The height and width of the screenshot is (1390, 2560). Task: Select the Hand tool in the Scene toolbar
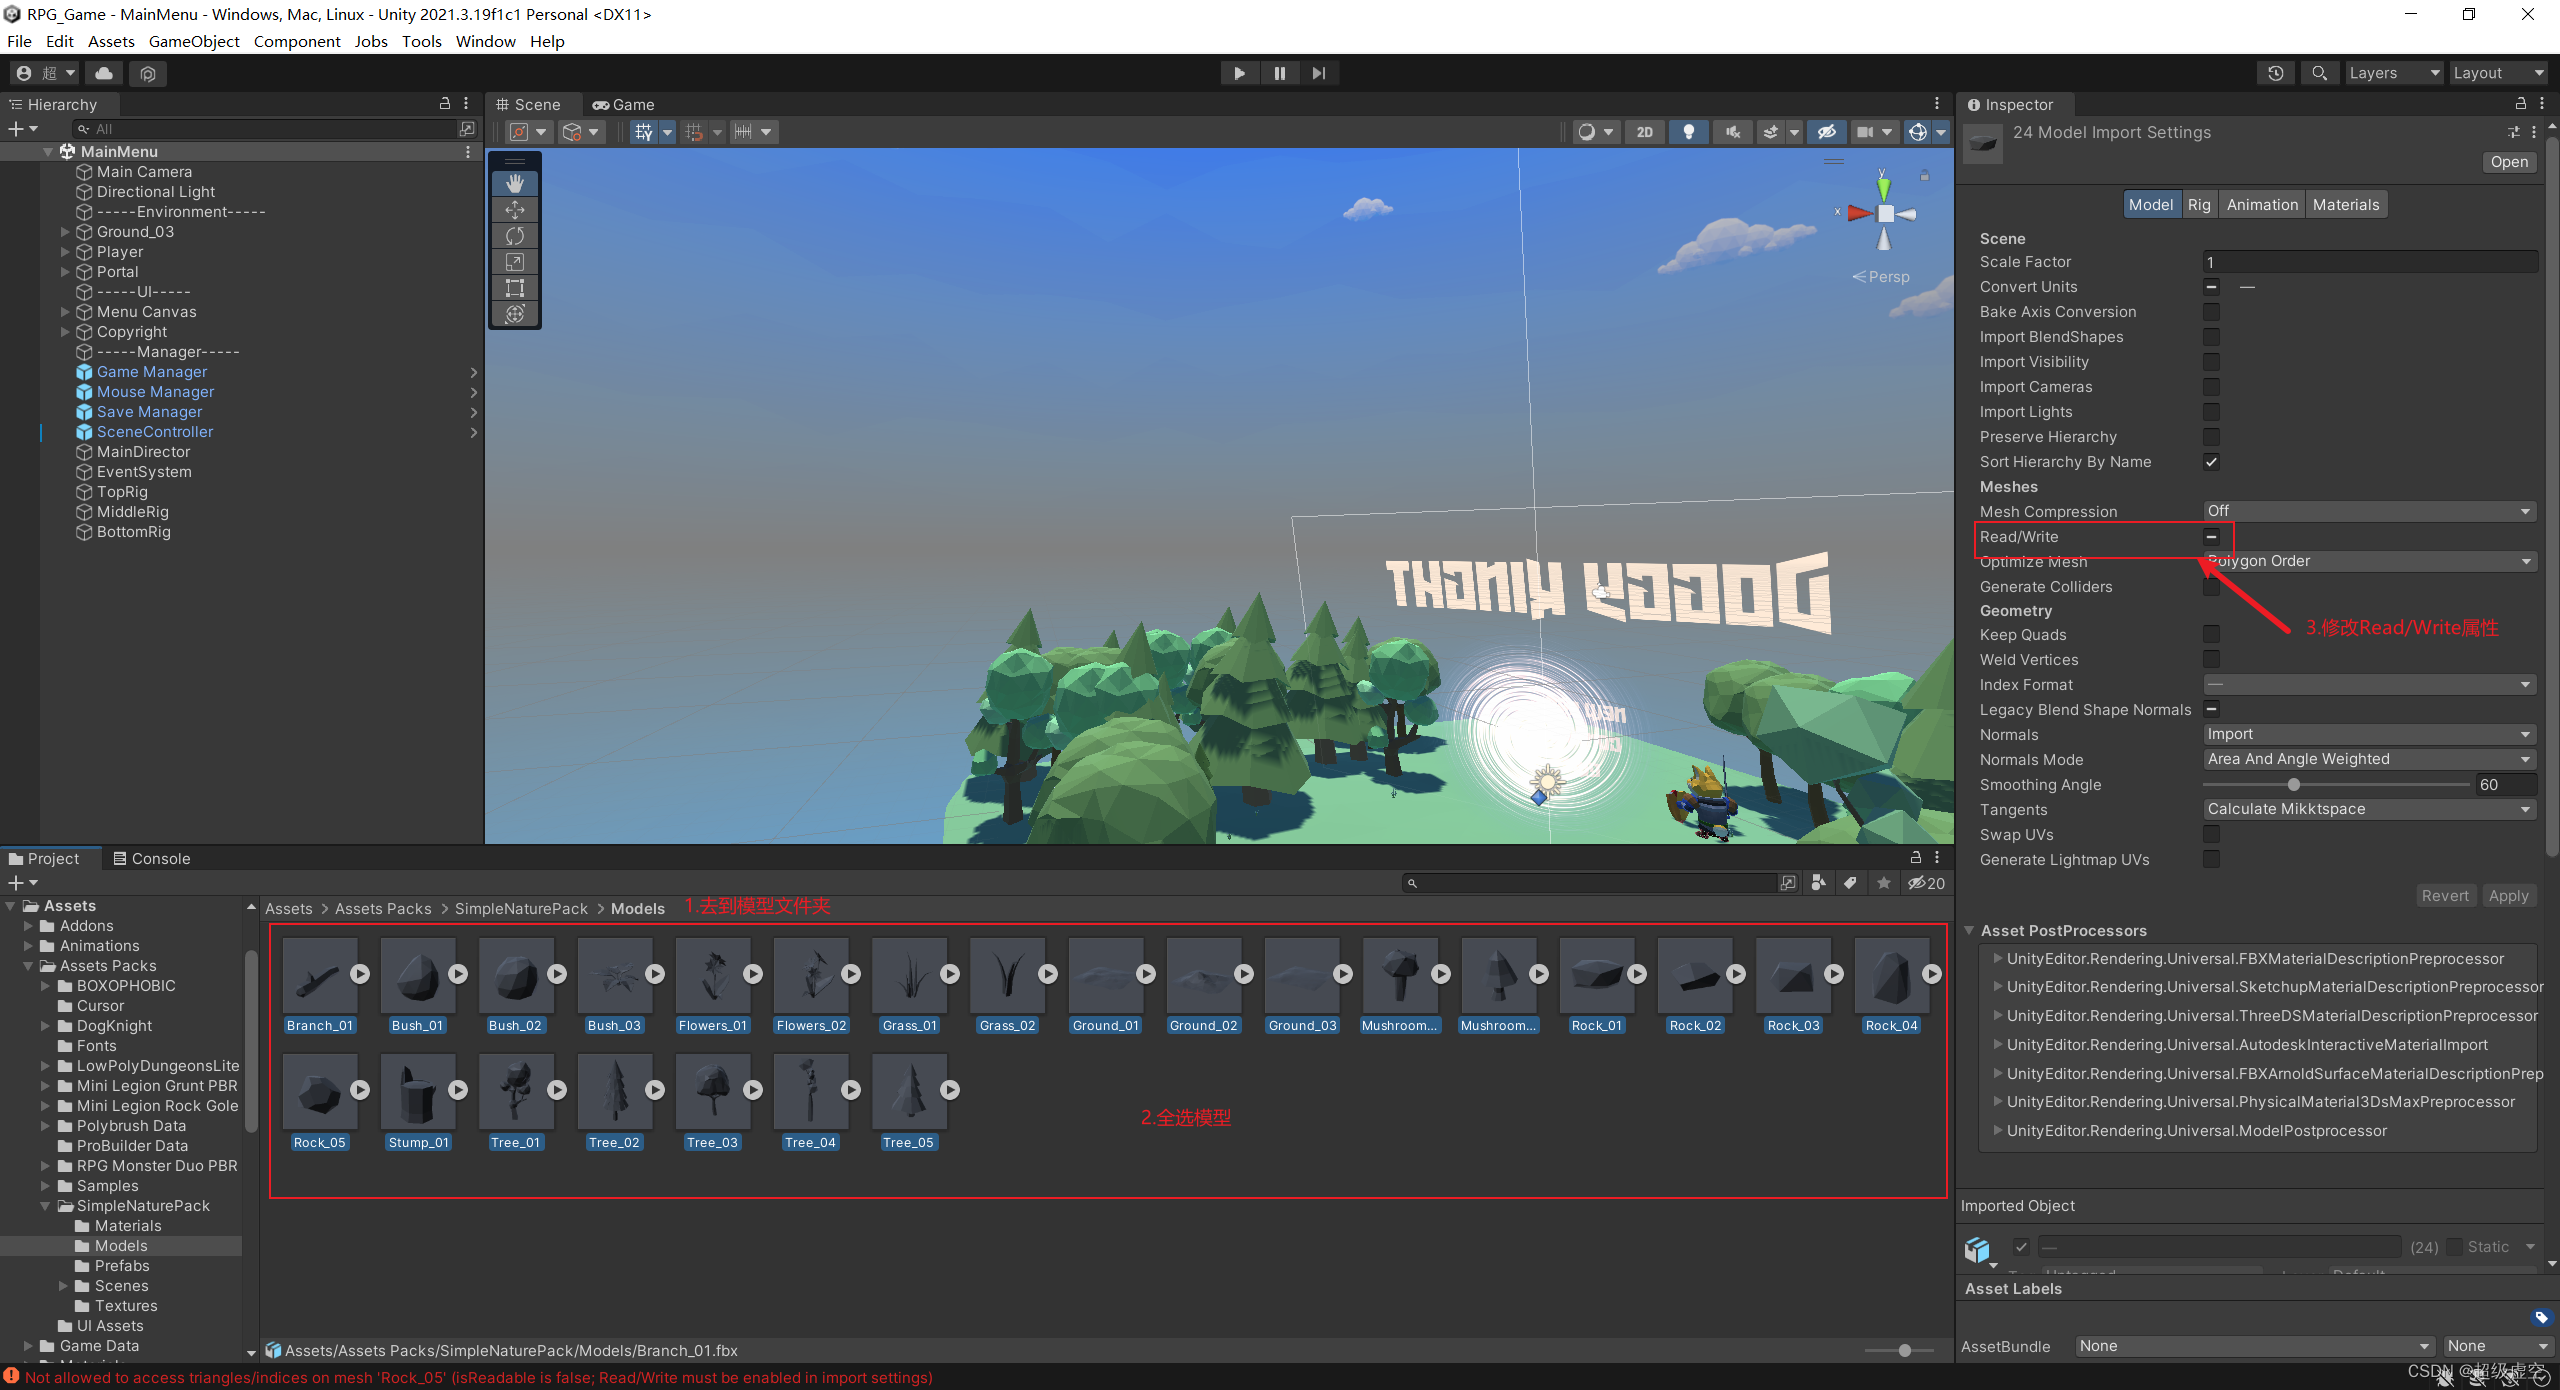click(514, 182)
